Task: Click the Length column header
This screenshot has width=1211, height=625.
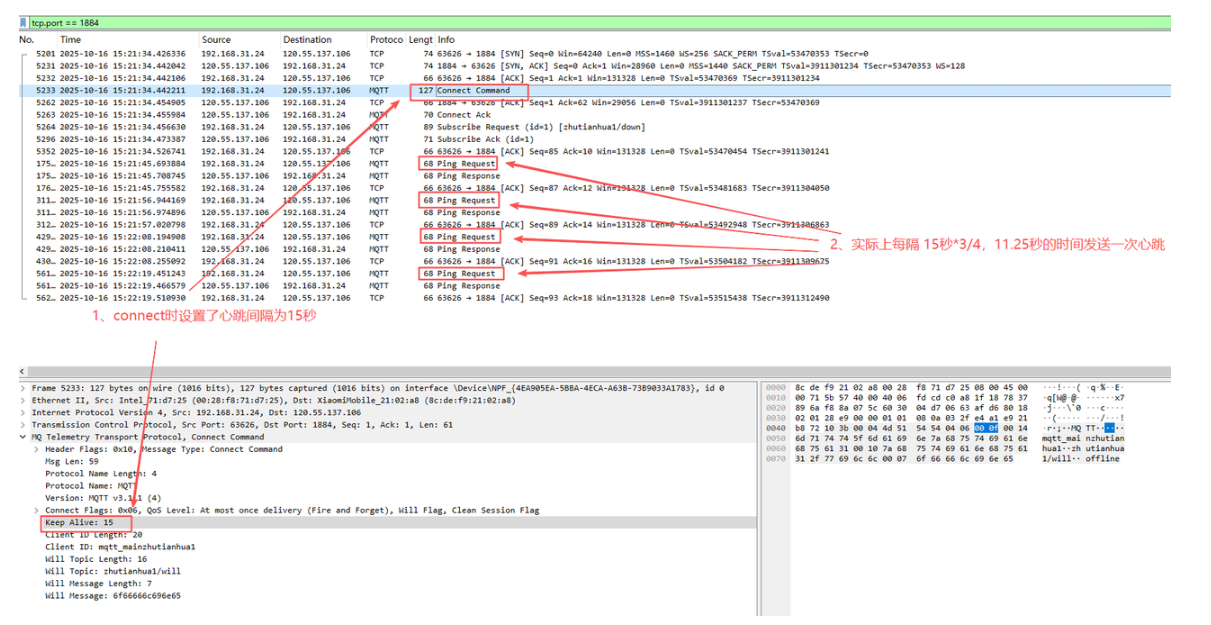Action: pos(420,40)
